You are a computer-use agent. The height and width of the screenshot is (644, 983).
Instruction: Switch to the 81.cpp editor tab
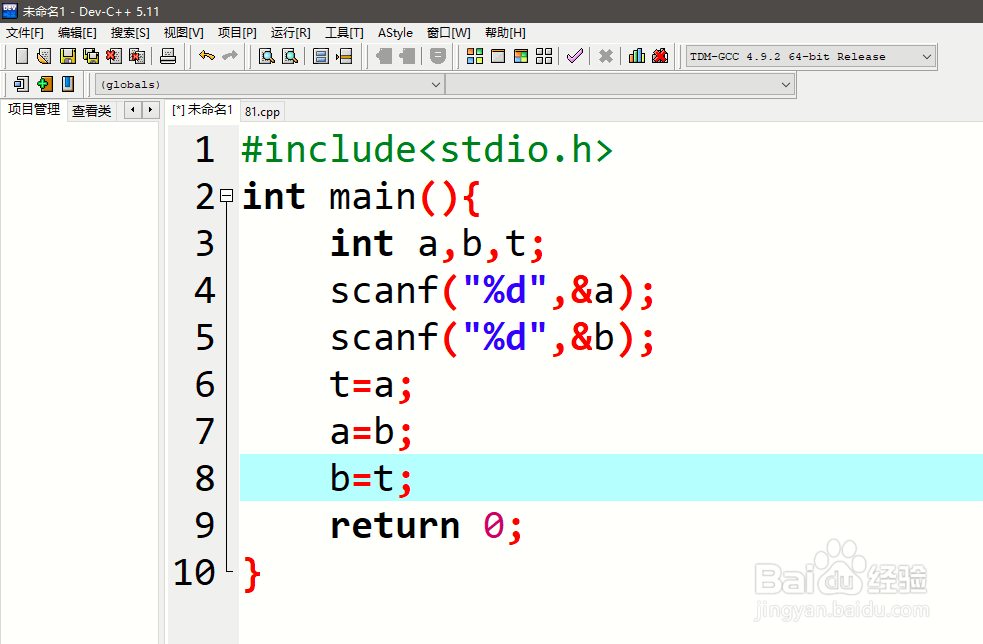(x=262, y=112)
